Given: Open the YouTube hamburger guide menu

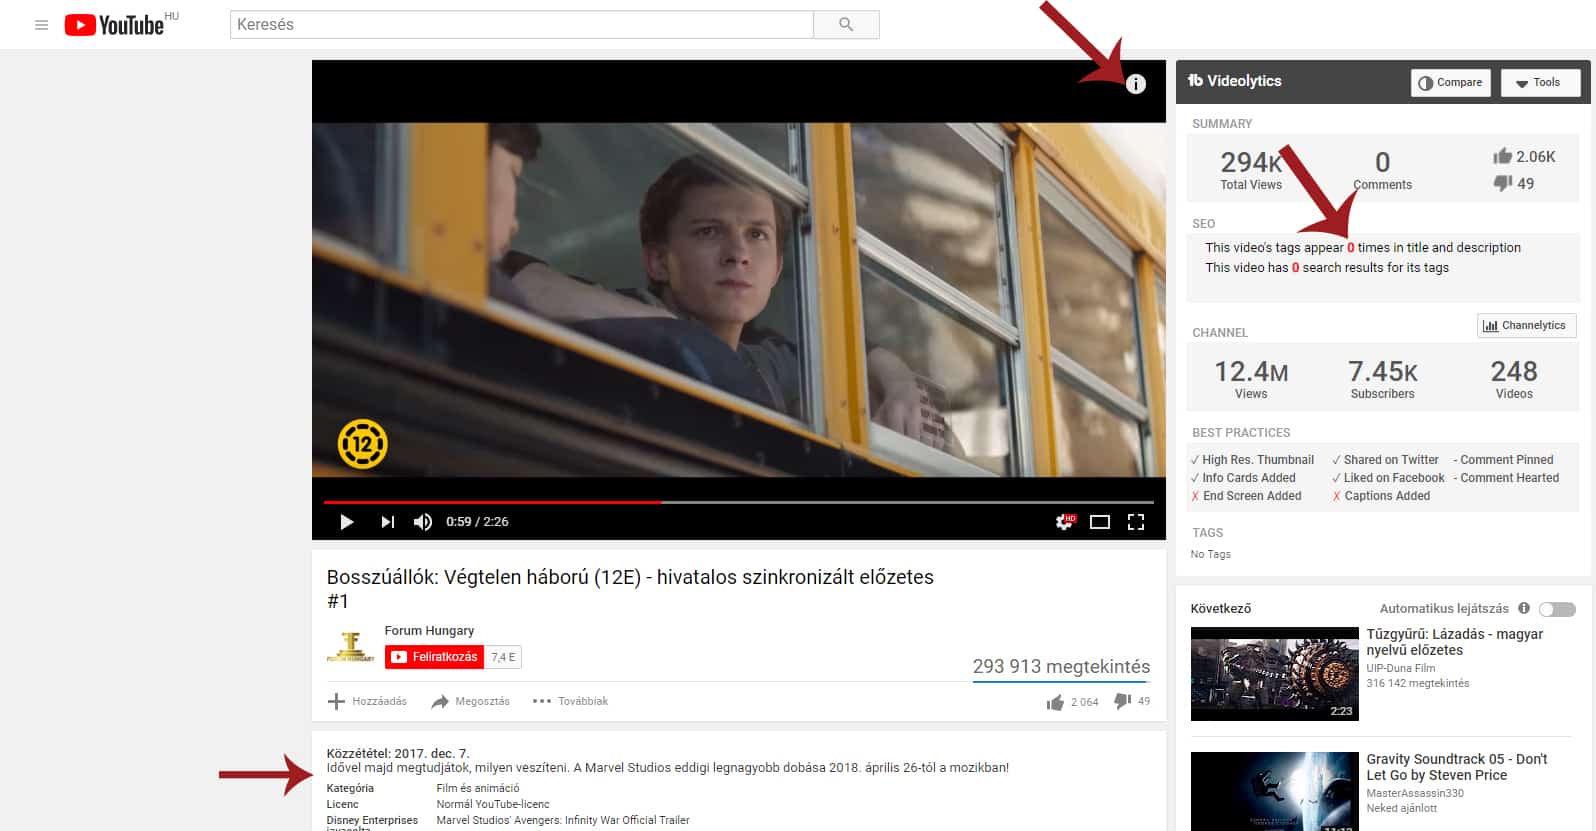Looking at the screenshot, I should [41, 25].
